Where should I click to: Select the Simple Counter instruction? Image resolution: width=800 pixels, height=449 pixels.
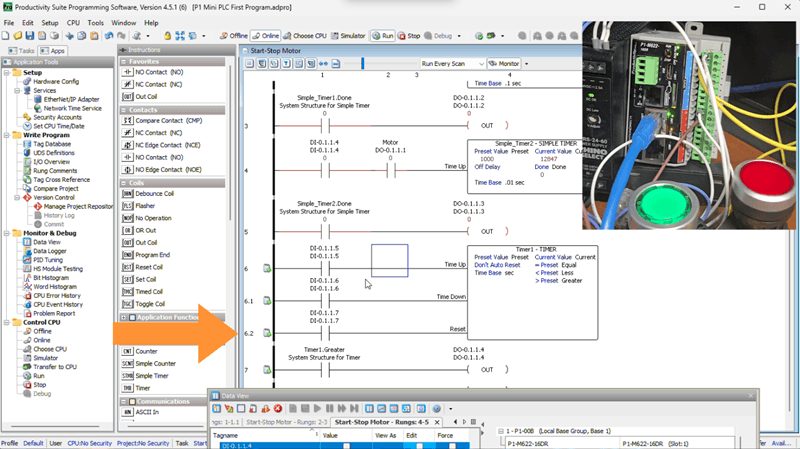click(x=149, y=363)
